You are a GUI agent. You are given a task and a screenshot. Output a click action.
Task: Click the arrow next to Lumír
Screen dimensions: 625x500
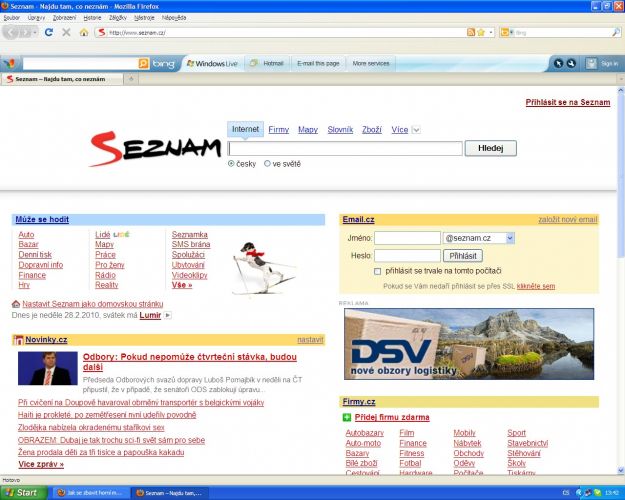pos(168,315)
